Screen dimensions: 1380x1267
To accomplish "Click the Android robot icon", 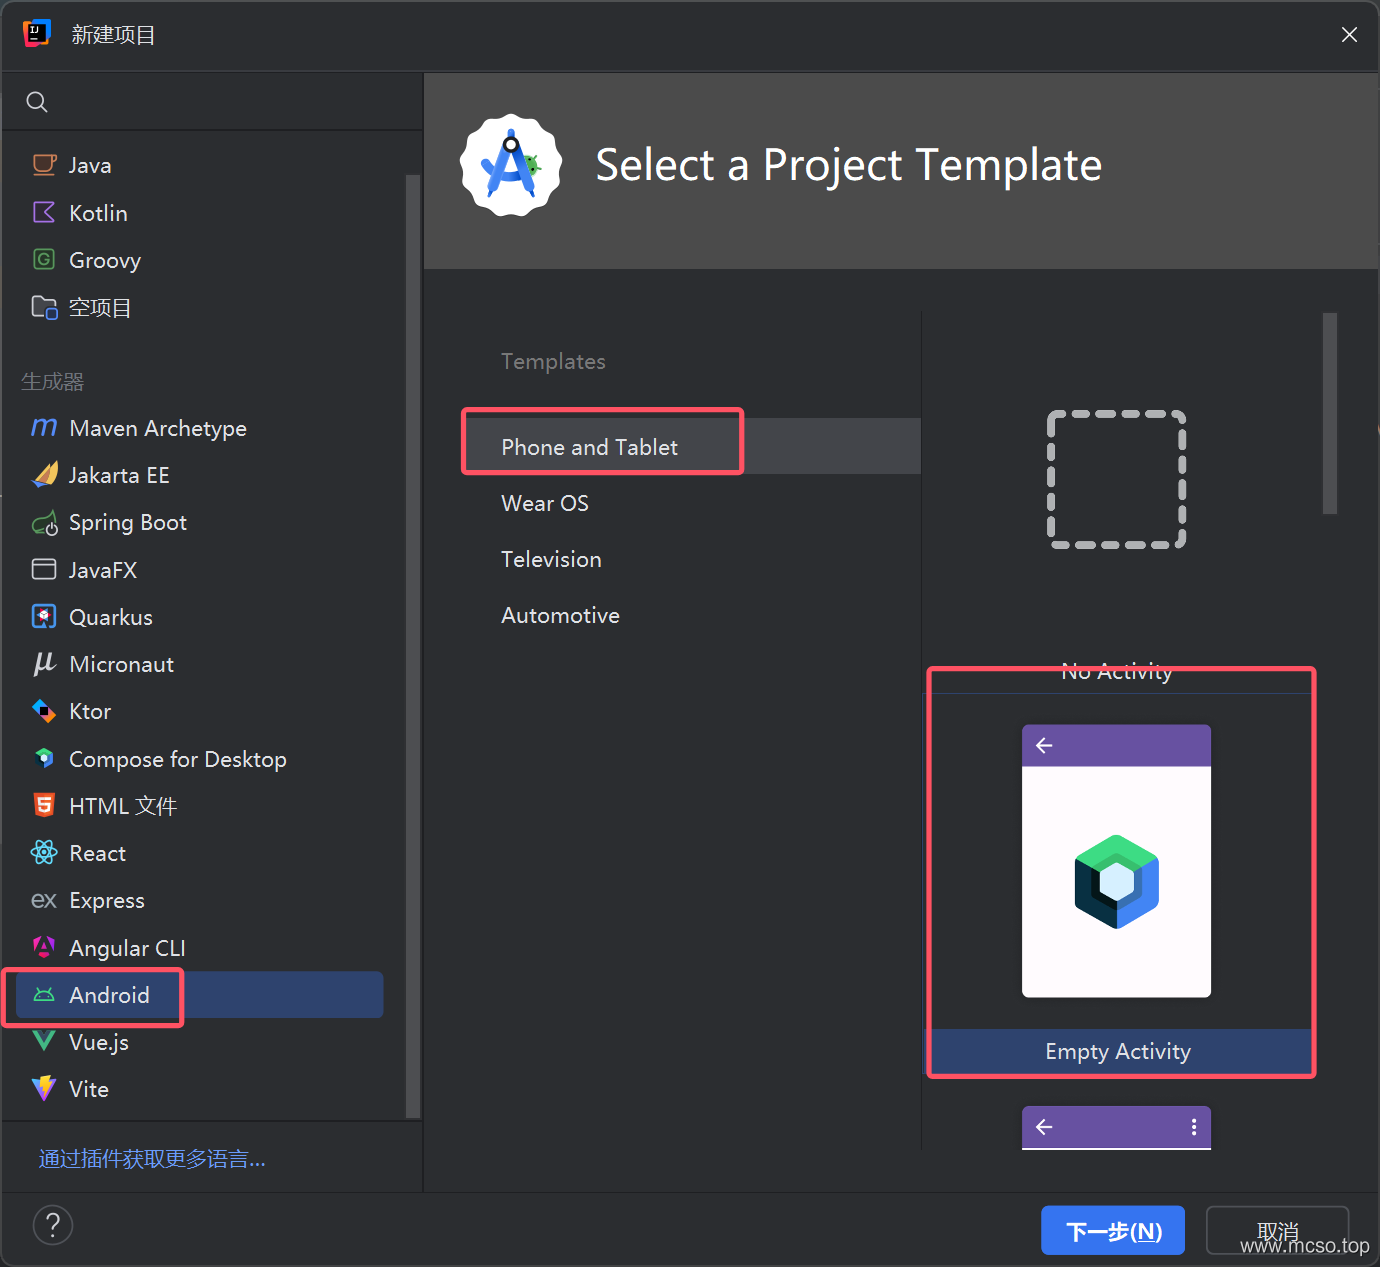I will (44, 994).
